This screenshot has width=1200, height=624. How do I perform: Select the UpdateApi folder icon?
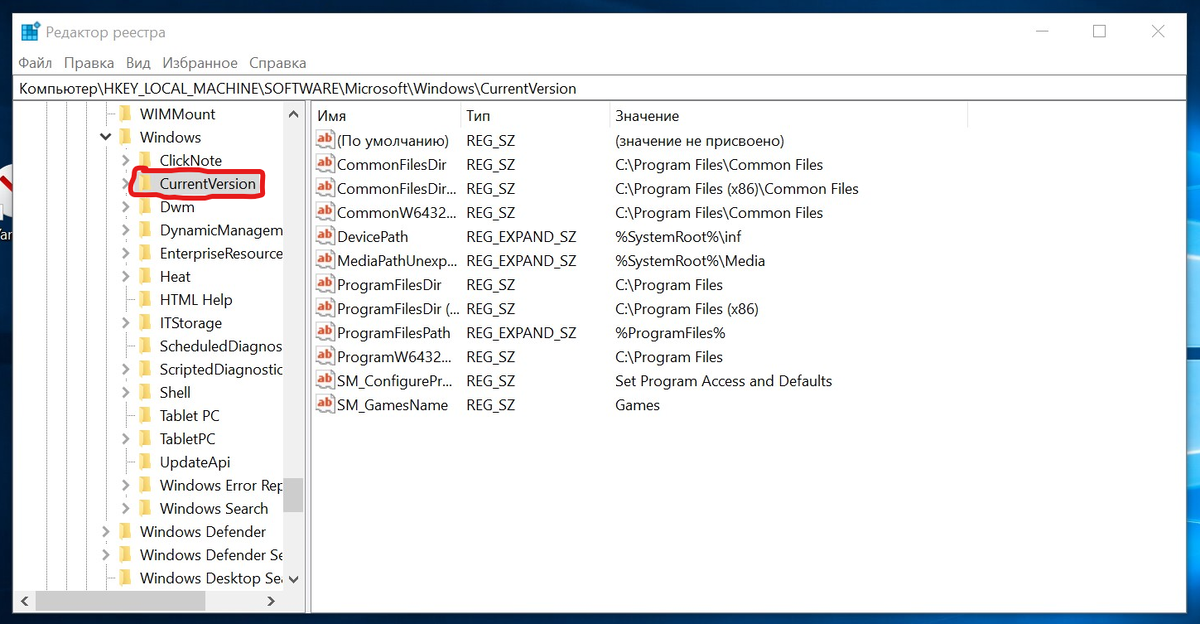[145, 462]
